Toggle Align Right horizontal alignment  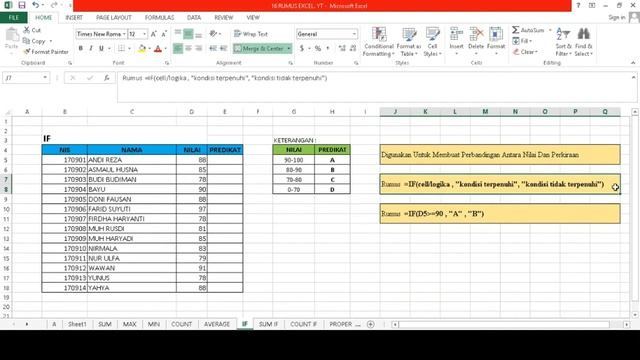pyautogui.click(x=199, y=48)
